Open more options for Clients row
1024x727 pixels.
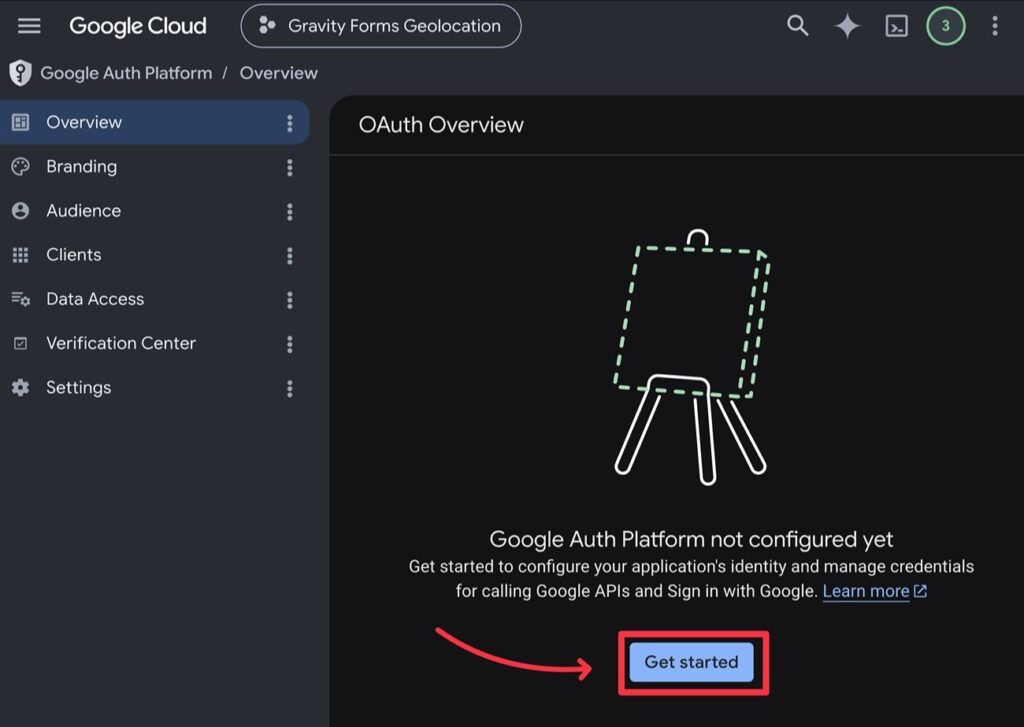289,256
